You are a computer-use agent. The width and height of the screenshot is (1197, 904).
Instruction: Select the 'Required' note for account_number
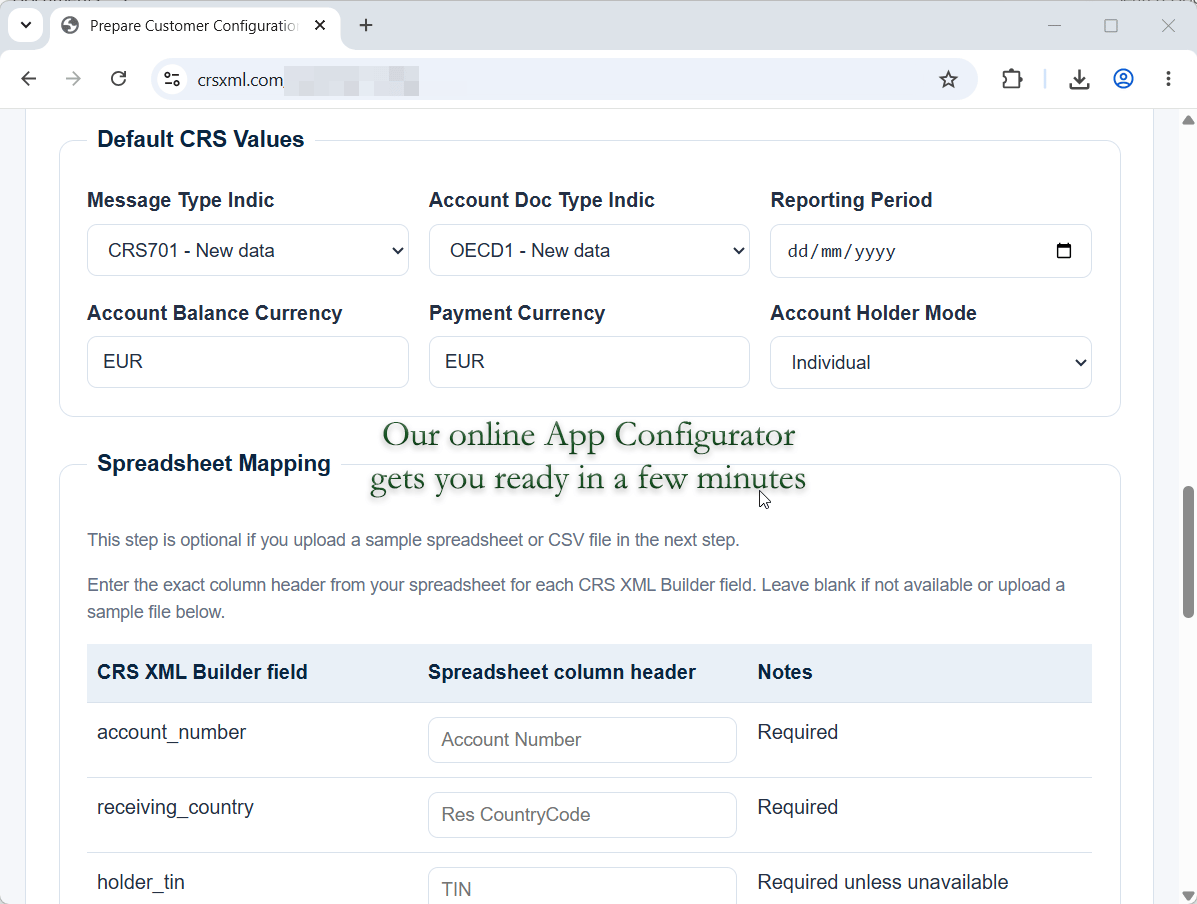point(798,732)
